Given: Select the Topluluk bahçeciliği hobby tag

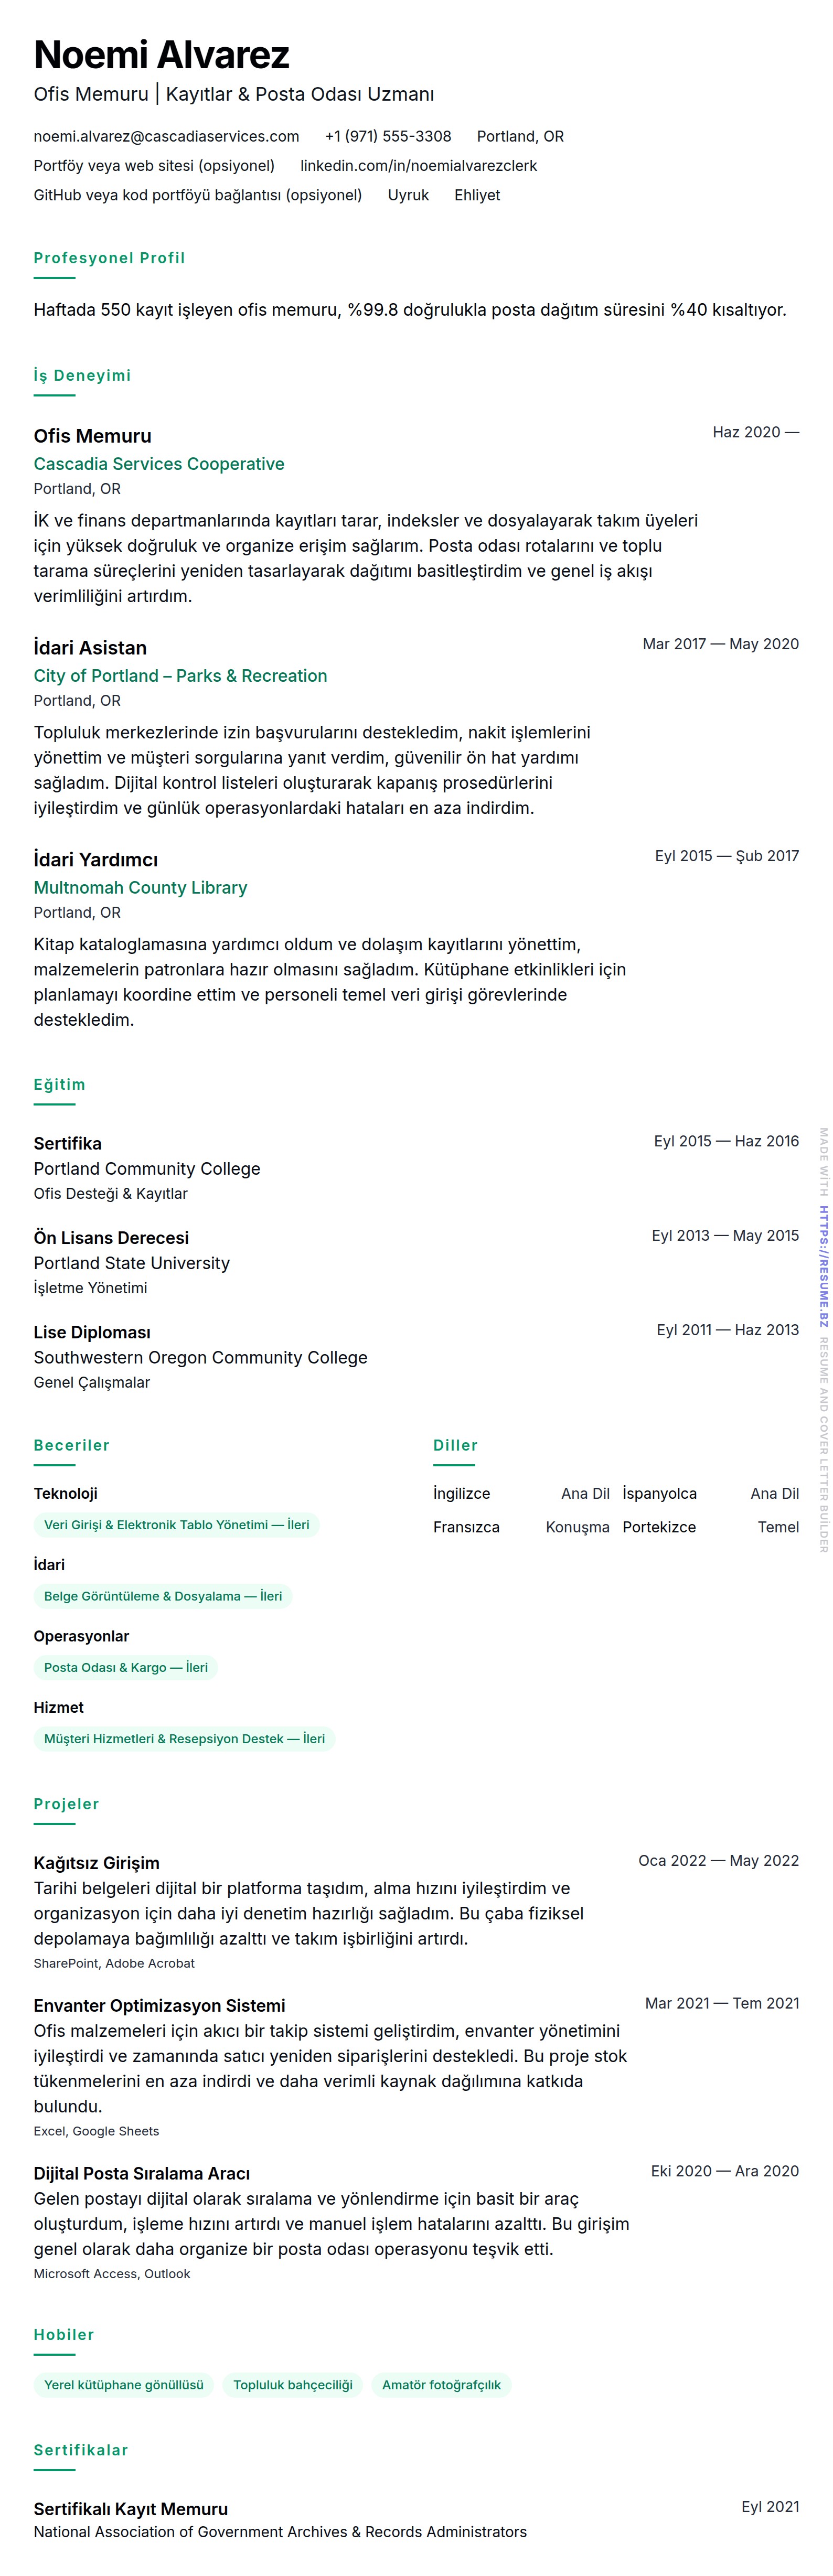Looking at the screenshot, I should [293, 2385].
